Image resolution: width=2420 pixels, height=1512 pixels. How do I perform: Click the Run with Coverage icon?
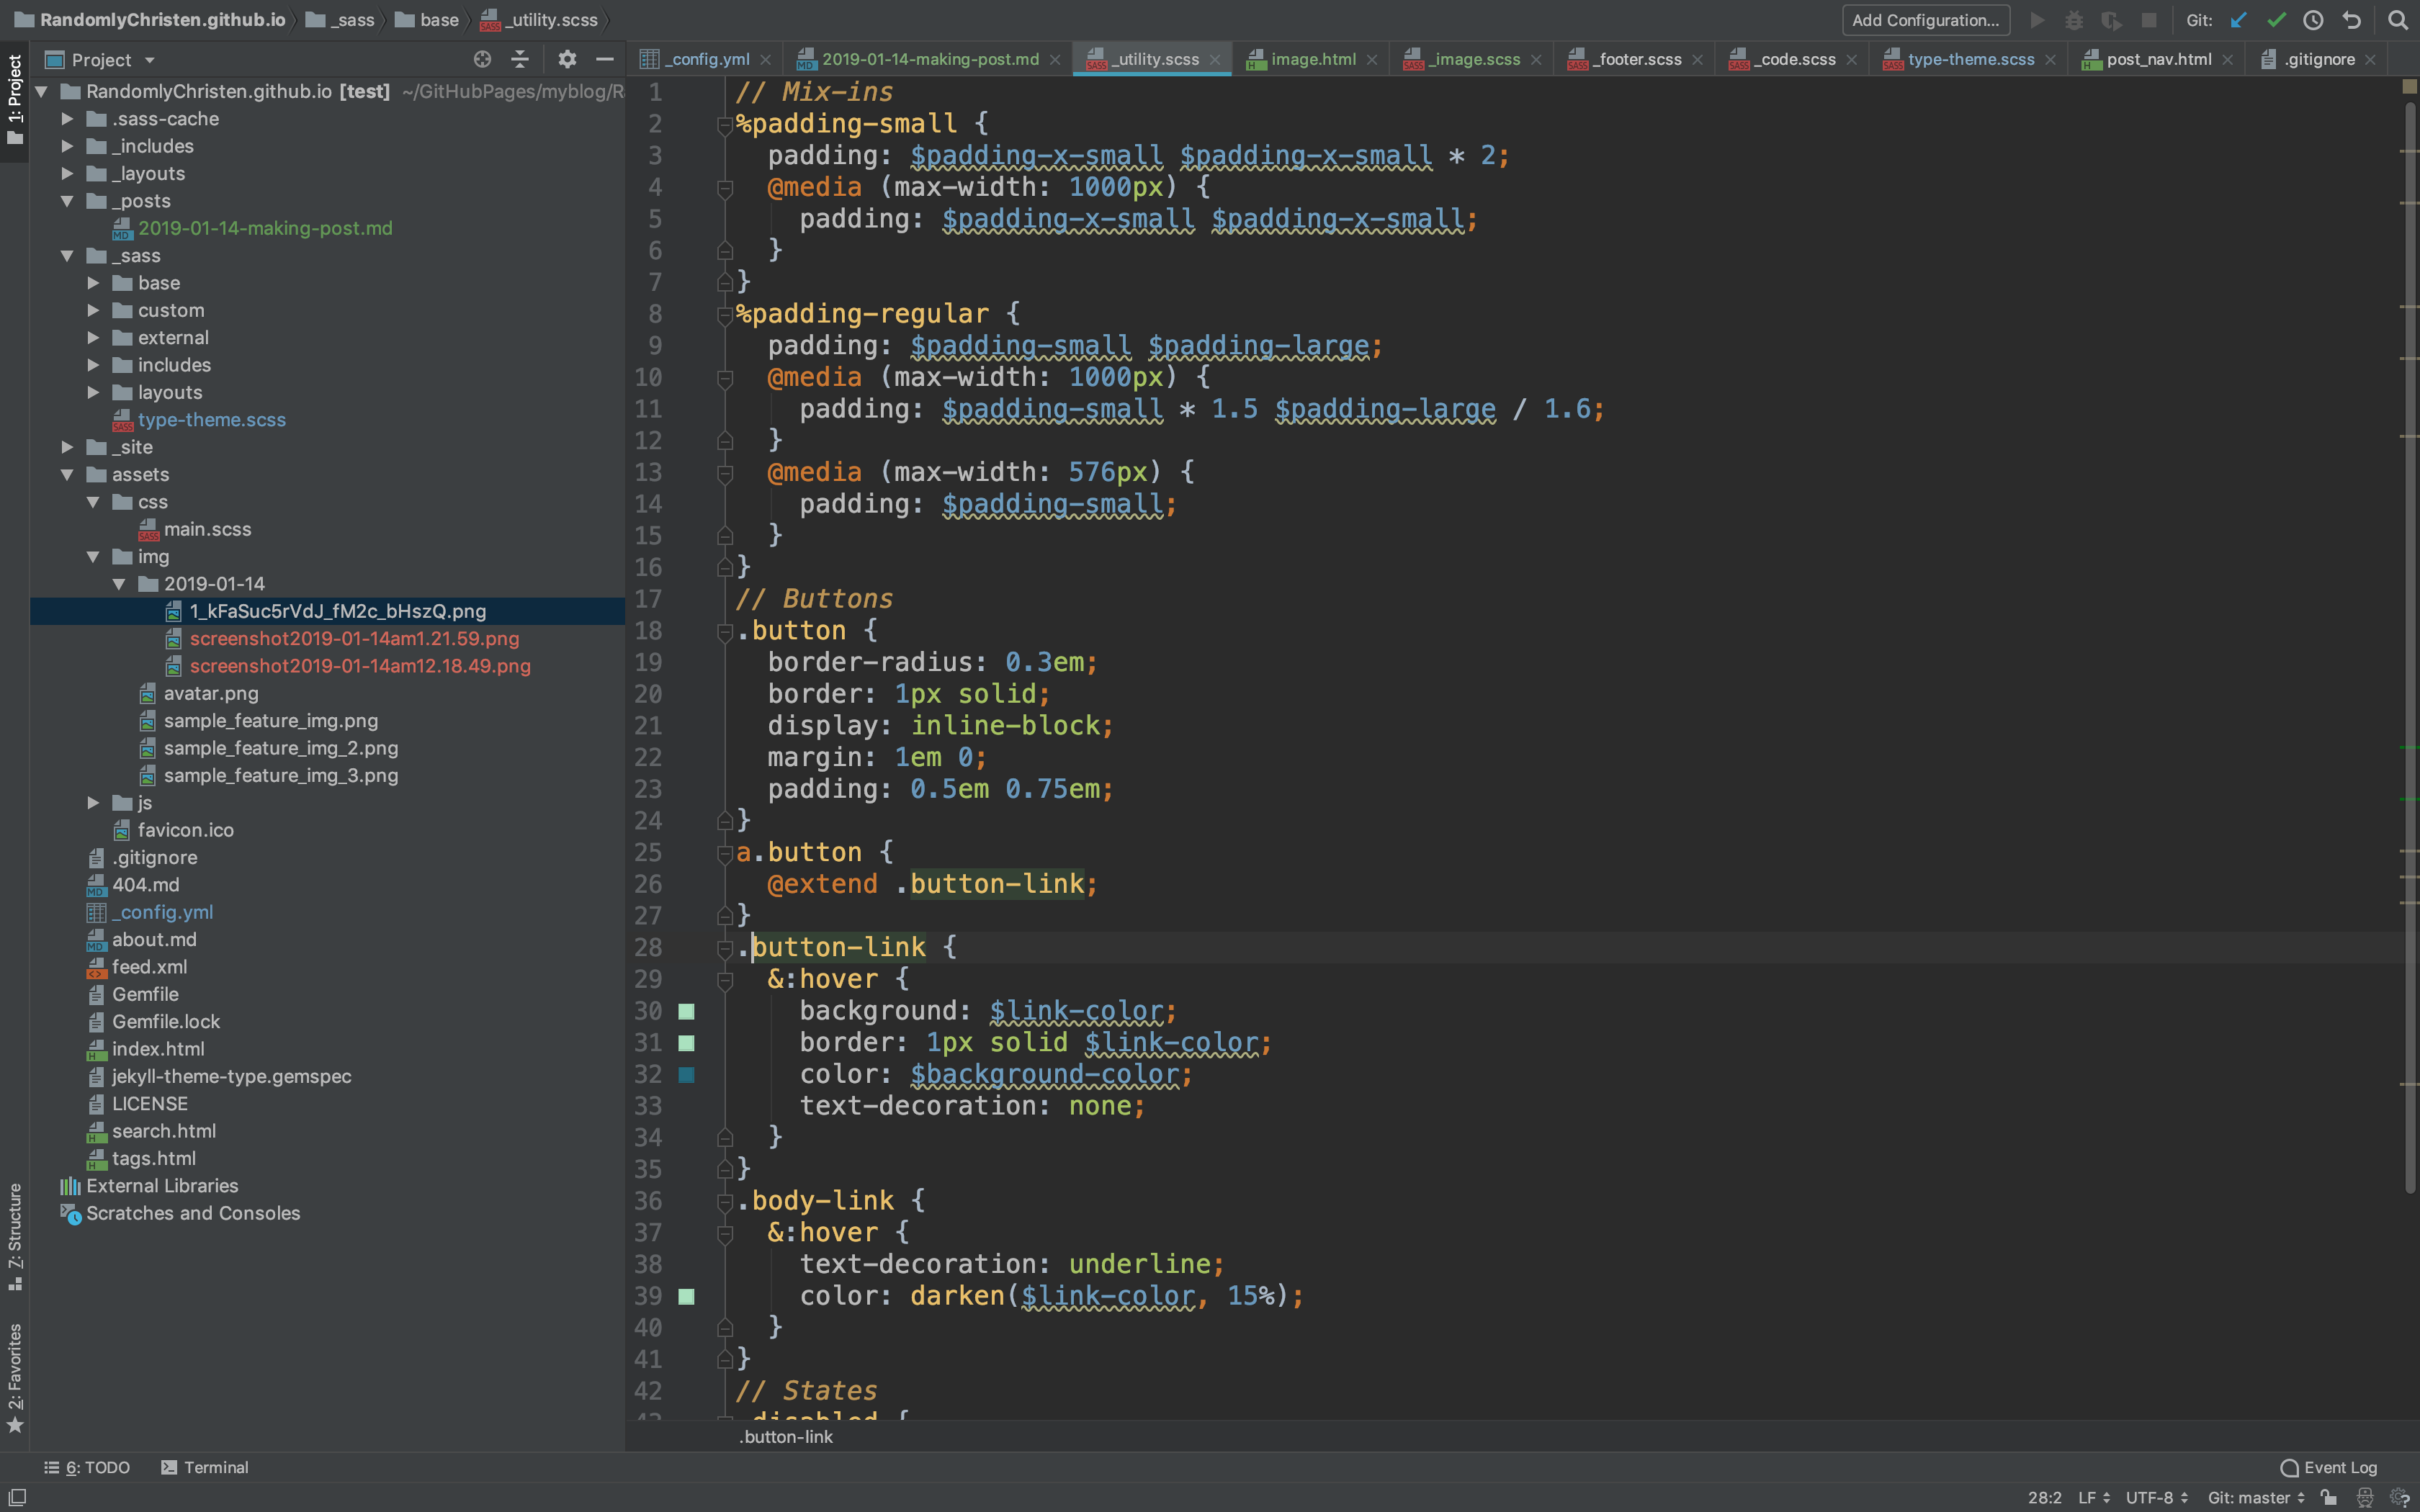click(x=2111, y=20)
